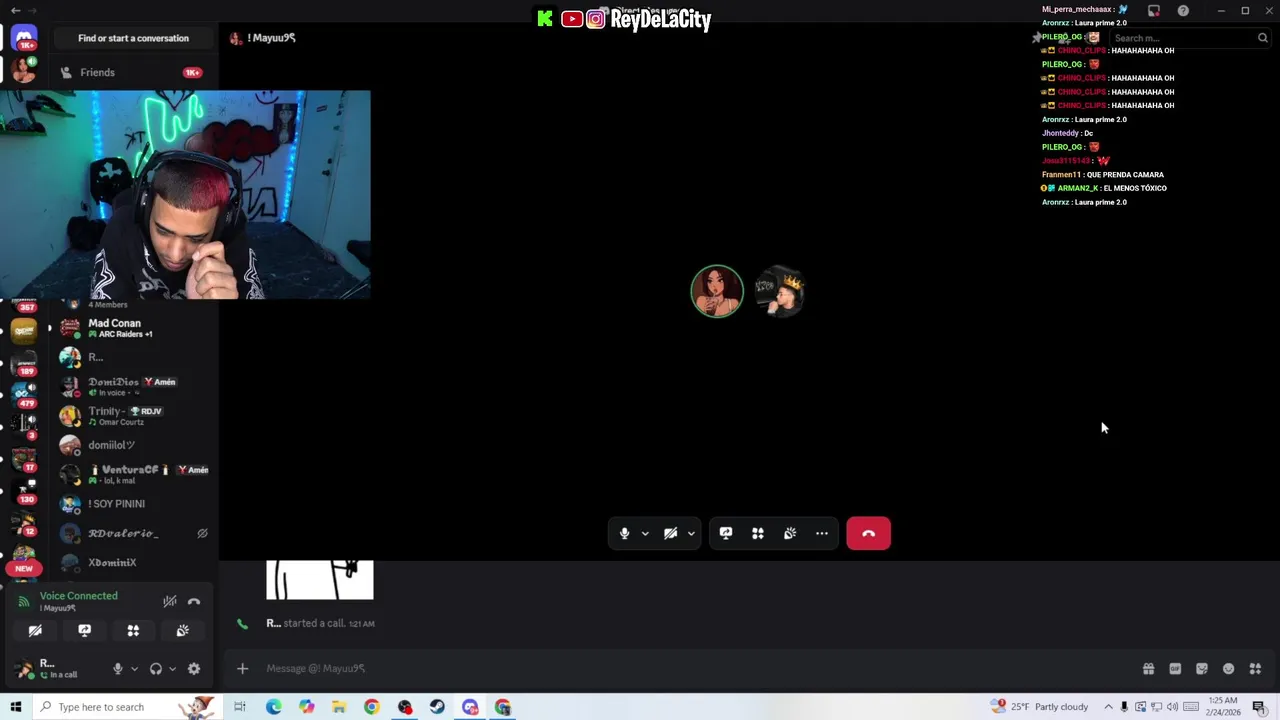The height and width of the screenshot is (720, 1280).
Task: Launch activity from Voice Connected panel
Action: pos(133,631)
